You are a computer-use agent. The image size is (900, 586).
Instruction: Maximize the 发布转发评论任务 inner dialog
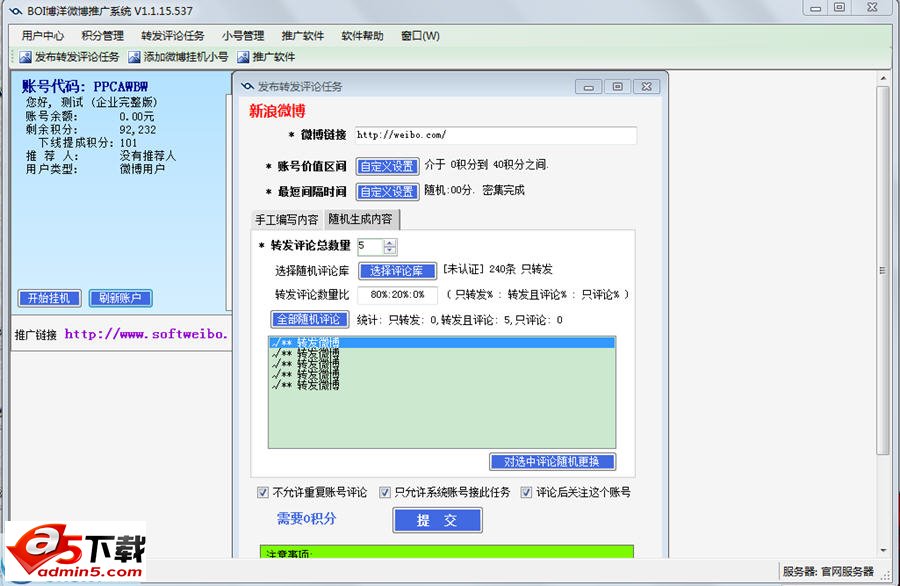tap(618, 87)
